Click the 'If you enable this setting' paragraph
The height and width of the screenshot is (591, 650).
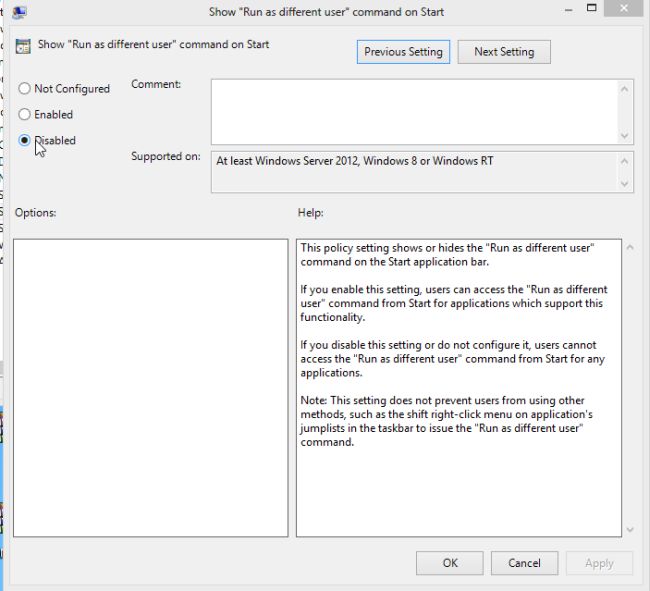[454, 303]
